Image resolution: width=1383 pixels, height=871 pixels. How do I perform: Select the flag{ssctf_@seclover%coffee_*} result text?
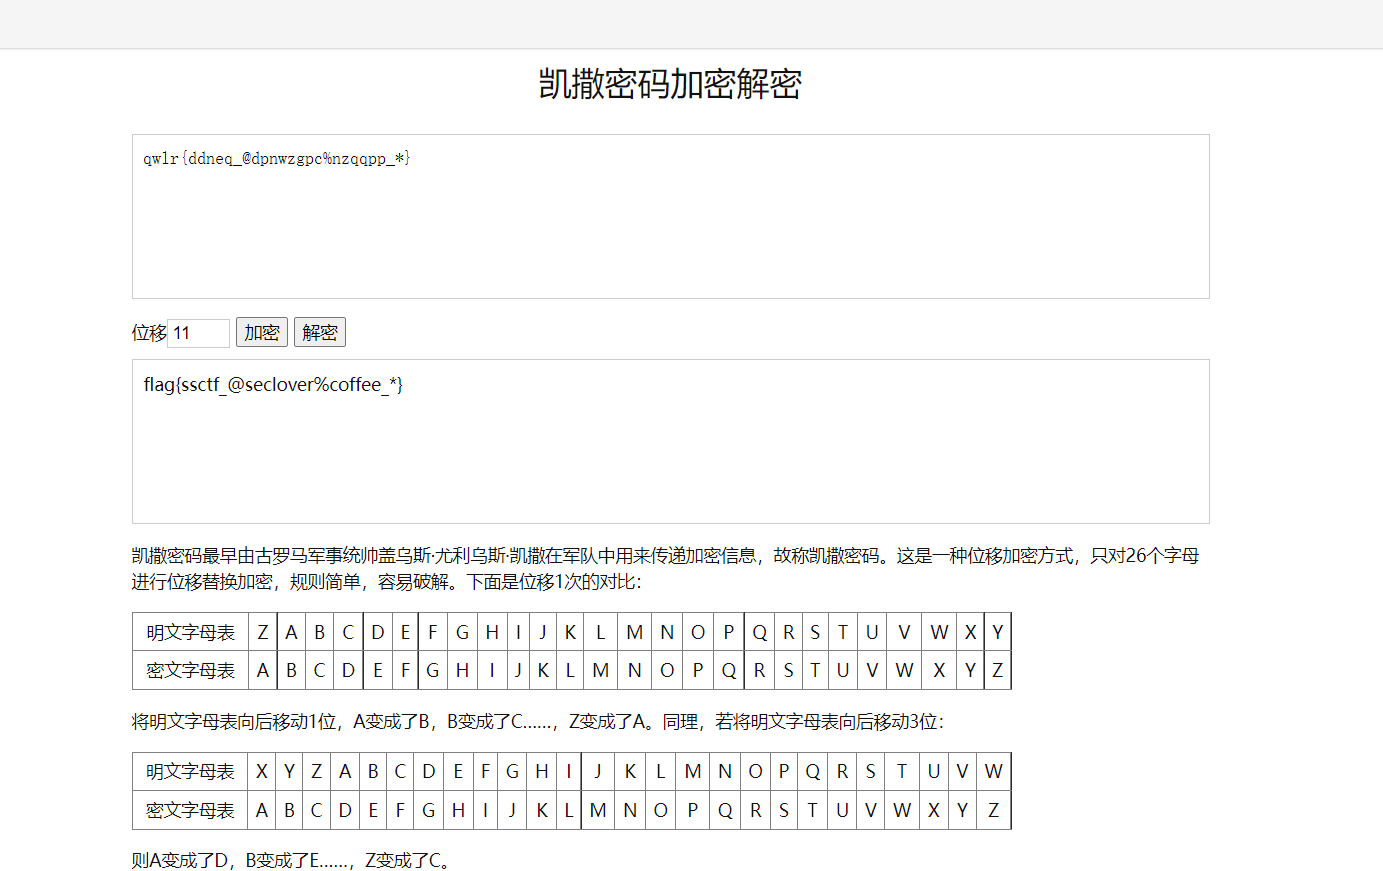272,385
